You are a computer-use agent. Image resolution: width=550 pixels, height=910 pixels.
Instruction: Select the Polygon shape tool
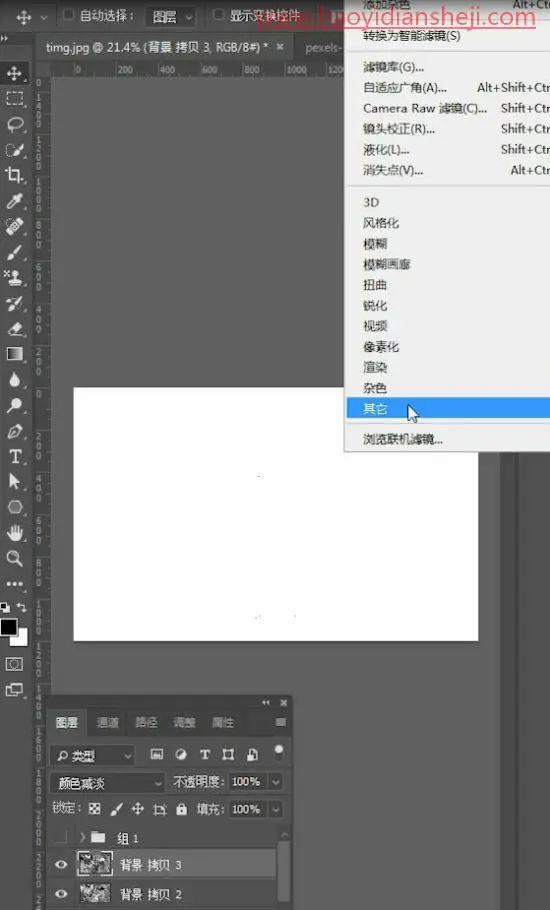click(15, 507)
